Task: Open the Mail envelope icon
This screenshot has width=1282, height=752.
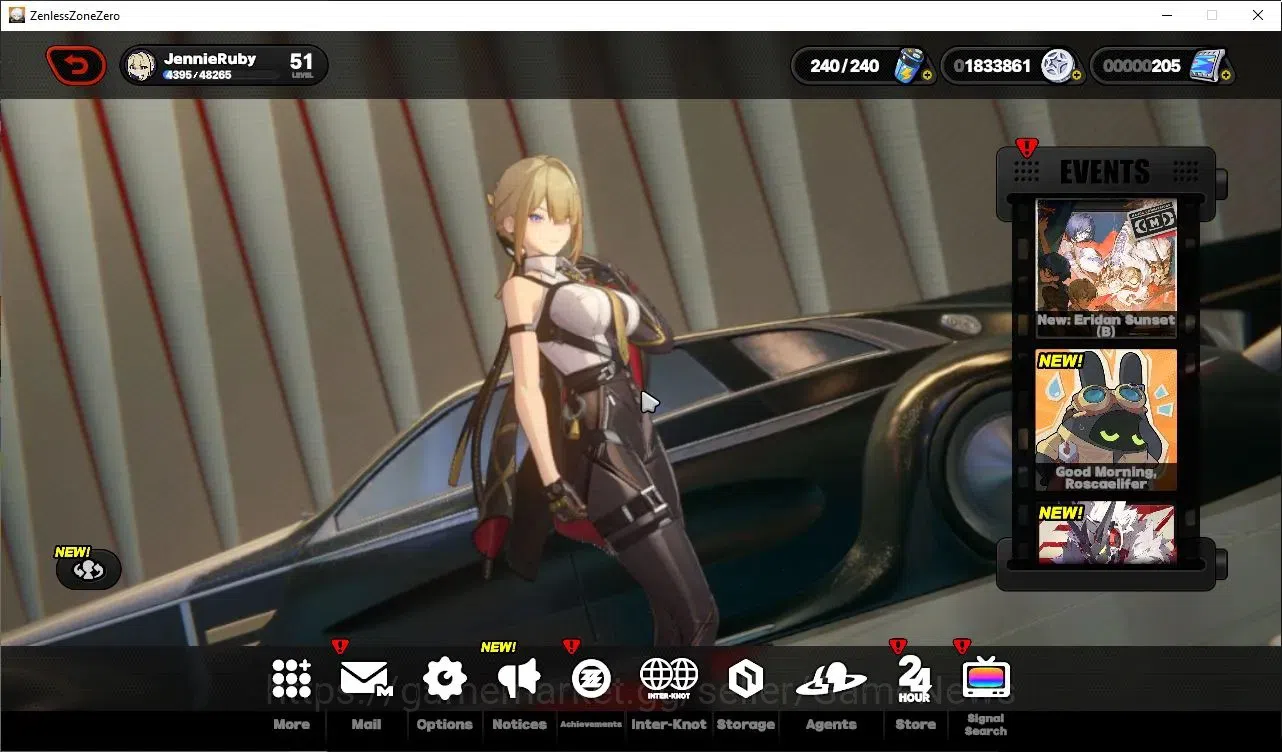Action: (365, 680)
